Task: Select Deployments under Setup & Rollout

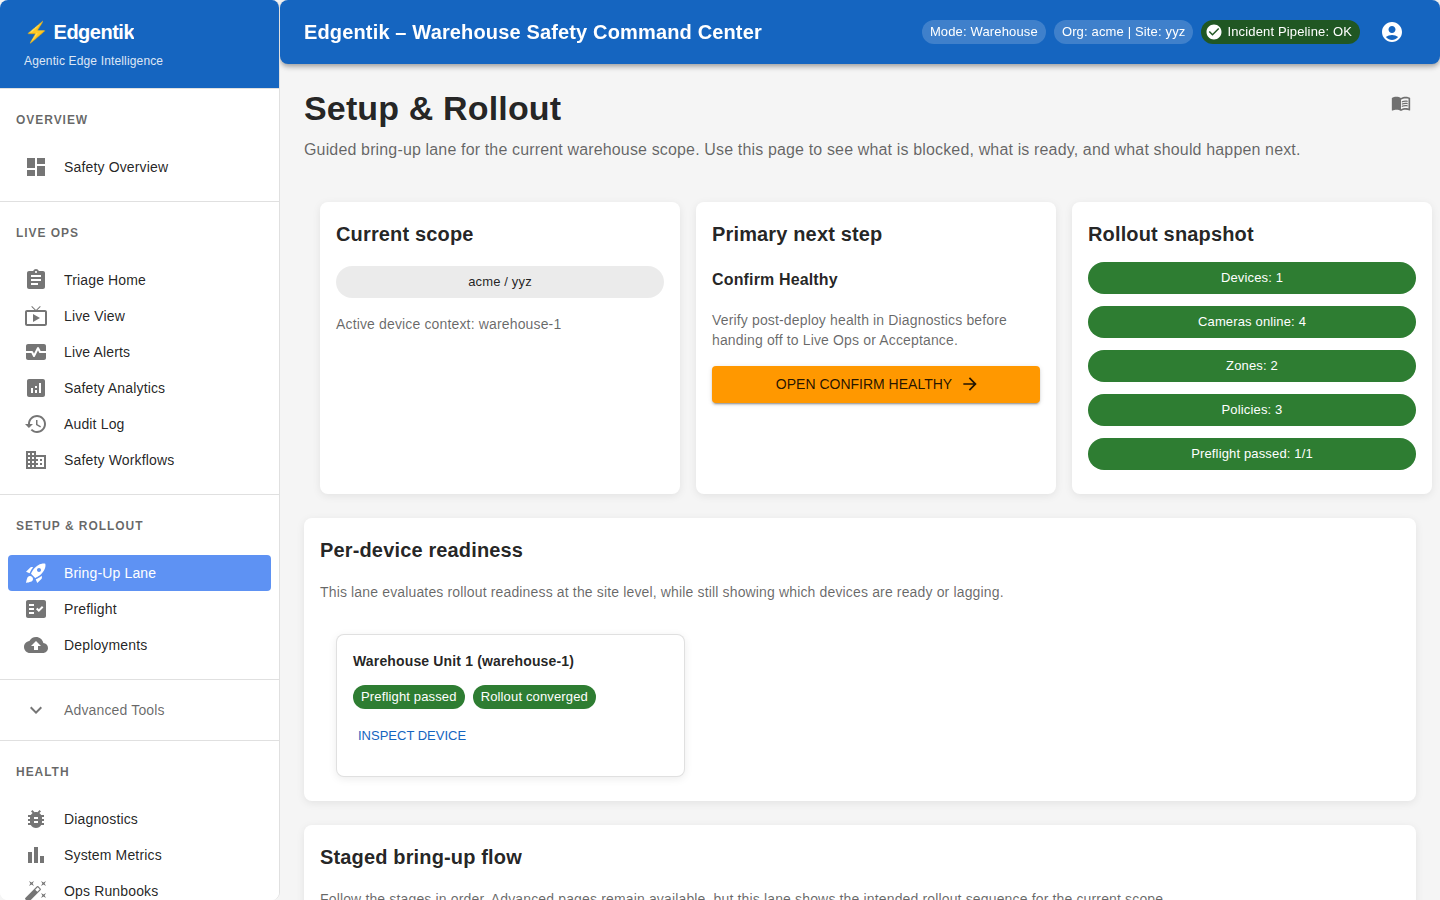Action: pyautogui.click(x=104, y=645)
